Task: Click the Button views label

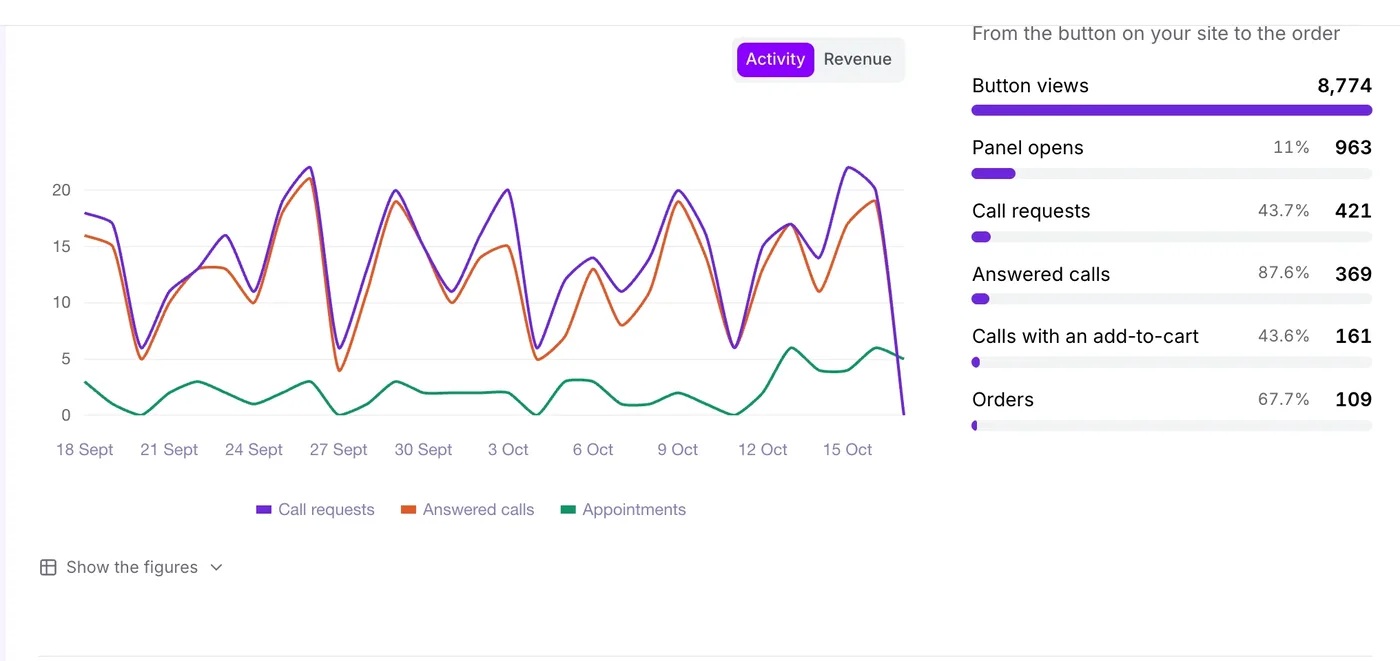Action: click(1030, 85)
